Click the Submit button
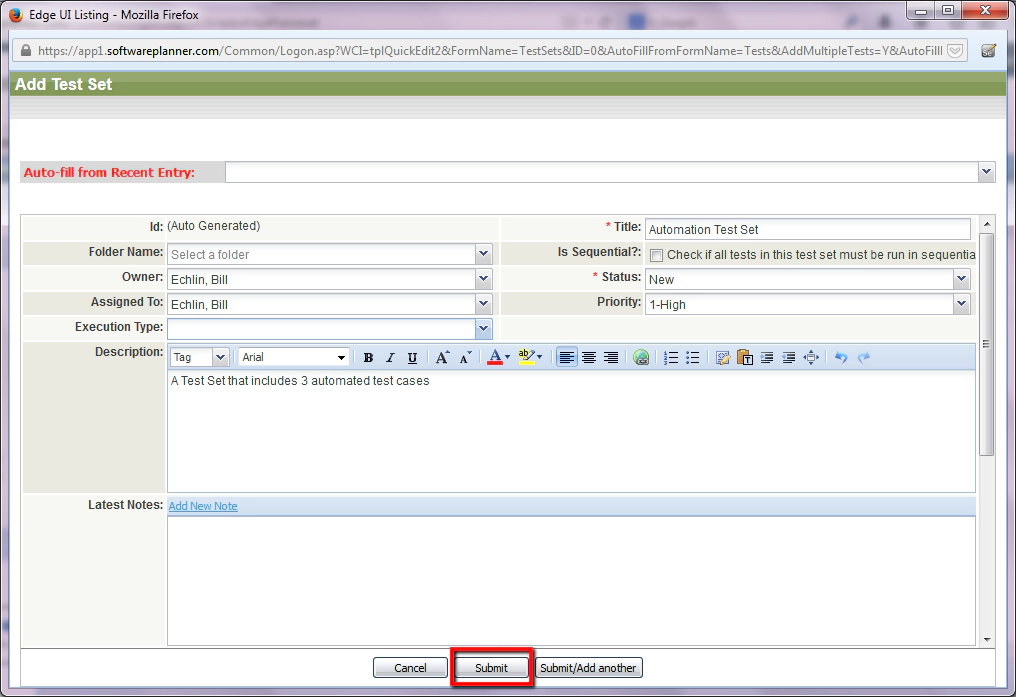This screenshot has height=697, width=1016. 491,667
